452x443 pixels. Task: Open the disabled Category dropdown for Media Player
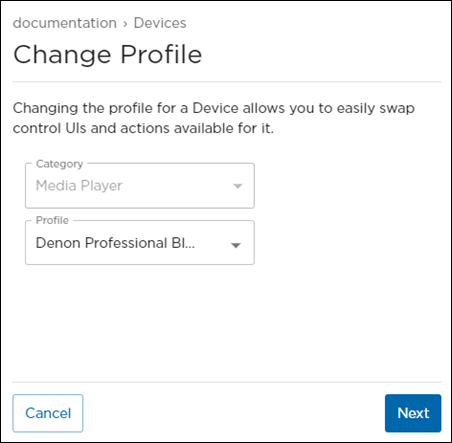click(140, 186)
